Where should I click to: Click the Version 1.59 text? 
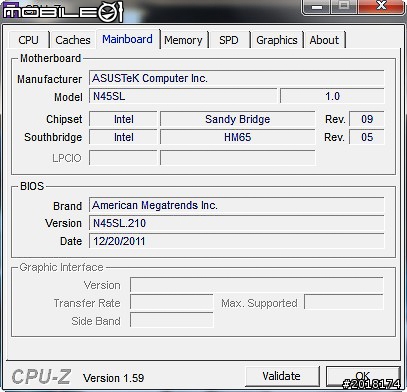[x=113, y=378]
